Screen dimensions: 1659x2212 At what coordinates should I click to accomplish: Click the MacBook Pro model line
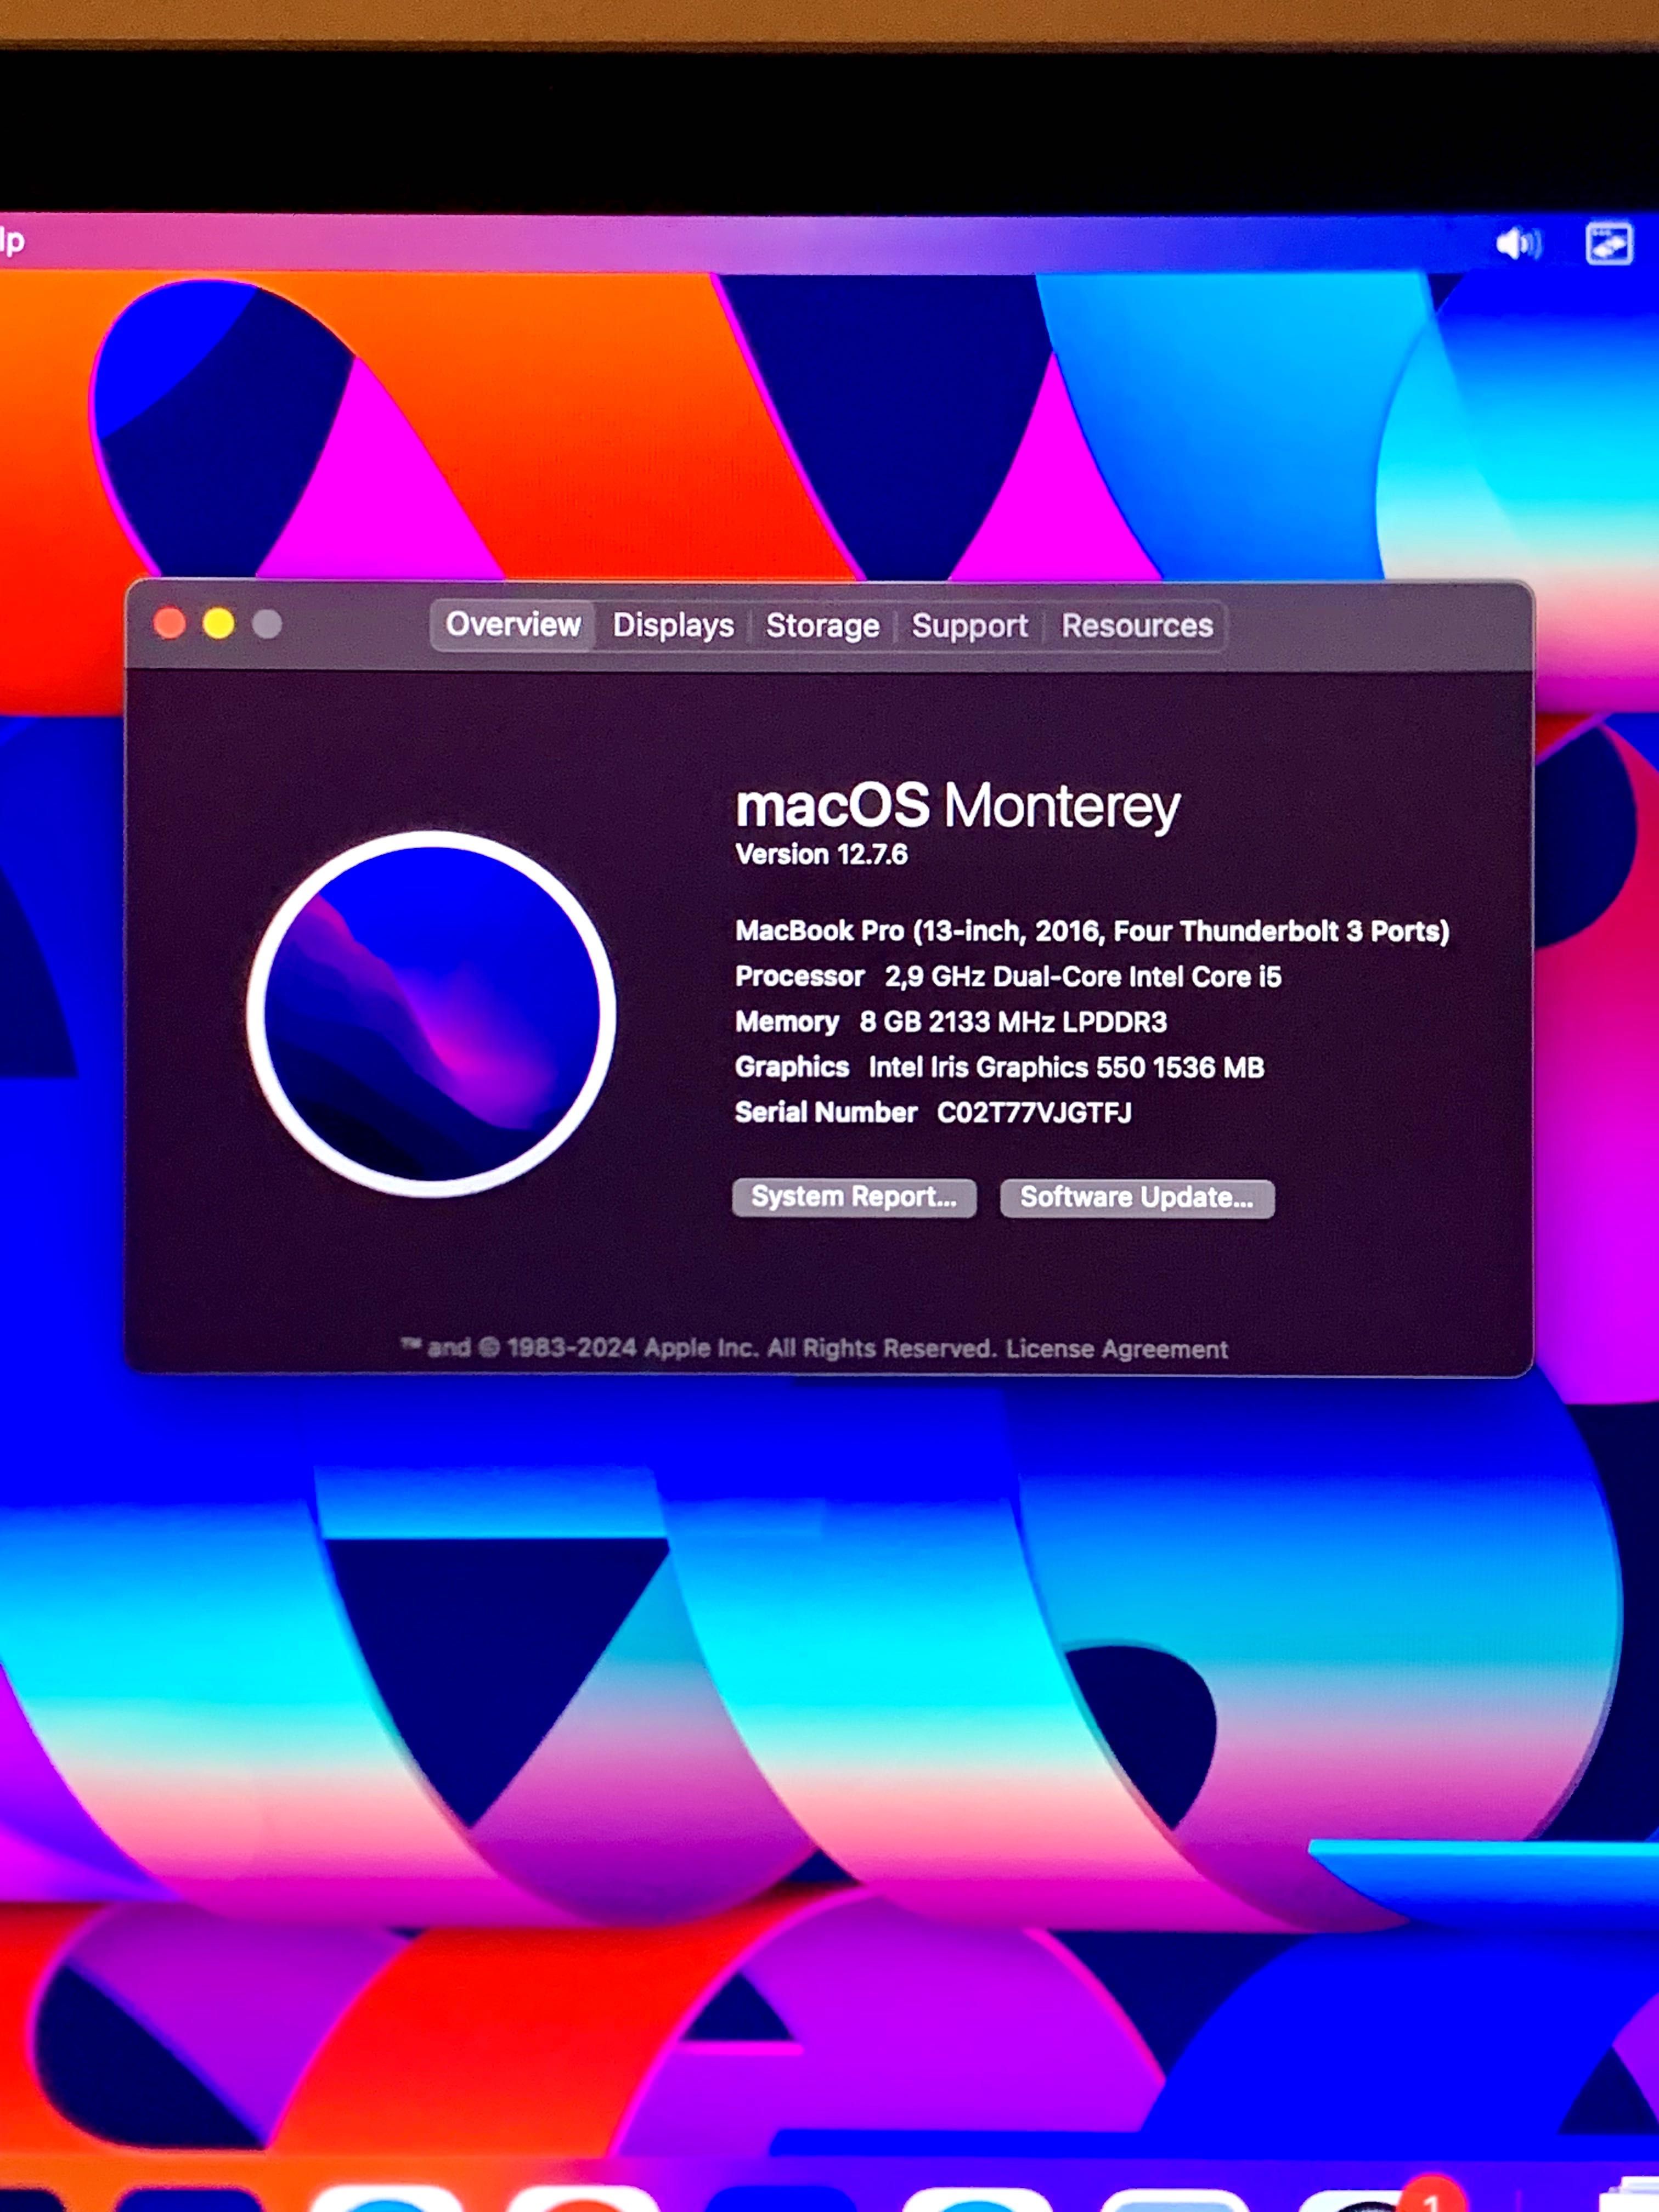1092,931
